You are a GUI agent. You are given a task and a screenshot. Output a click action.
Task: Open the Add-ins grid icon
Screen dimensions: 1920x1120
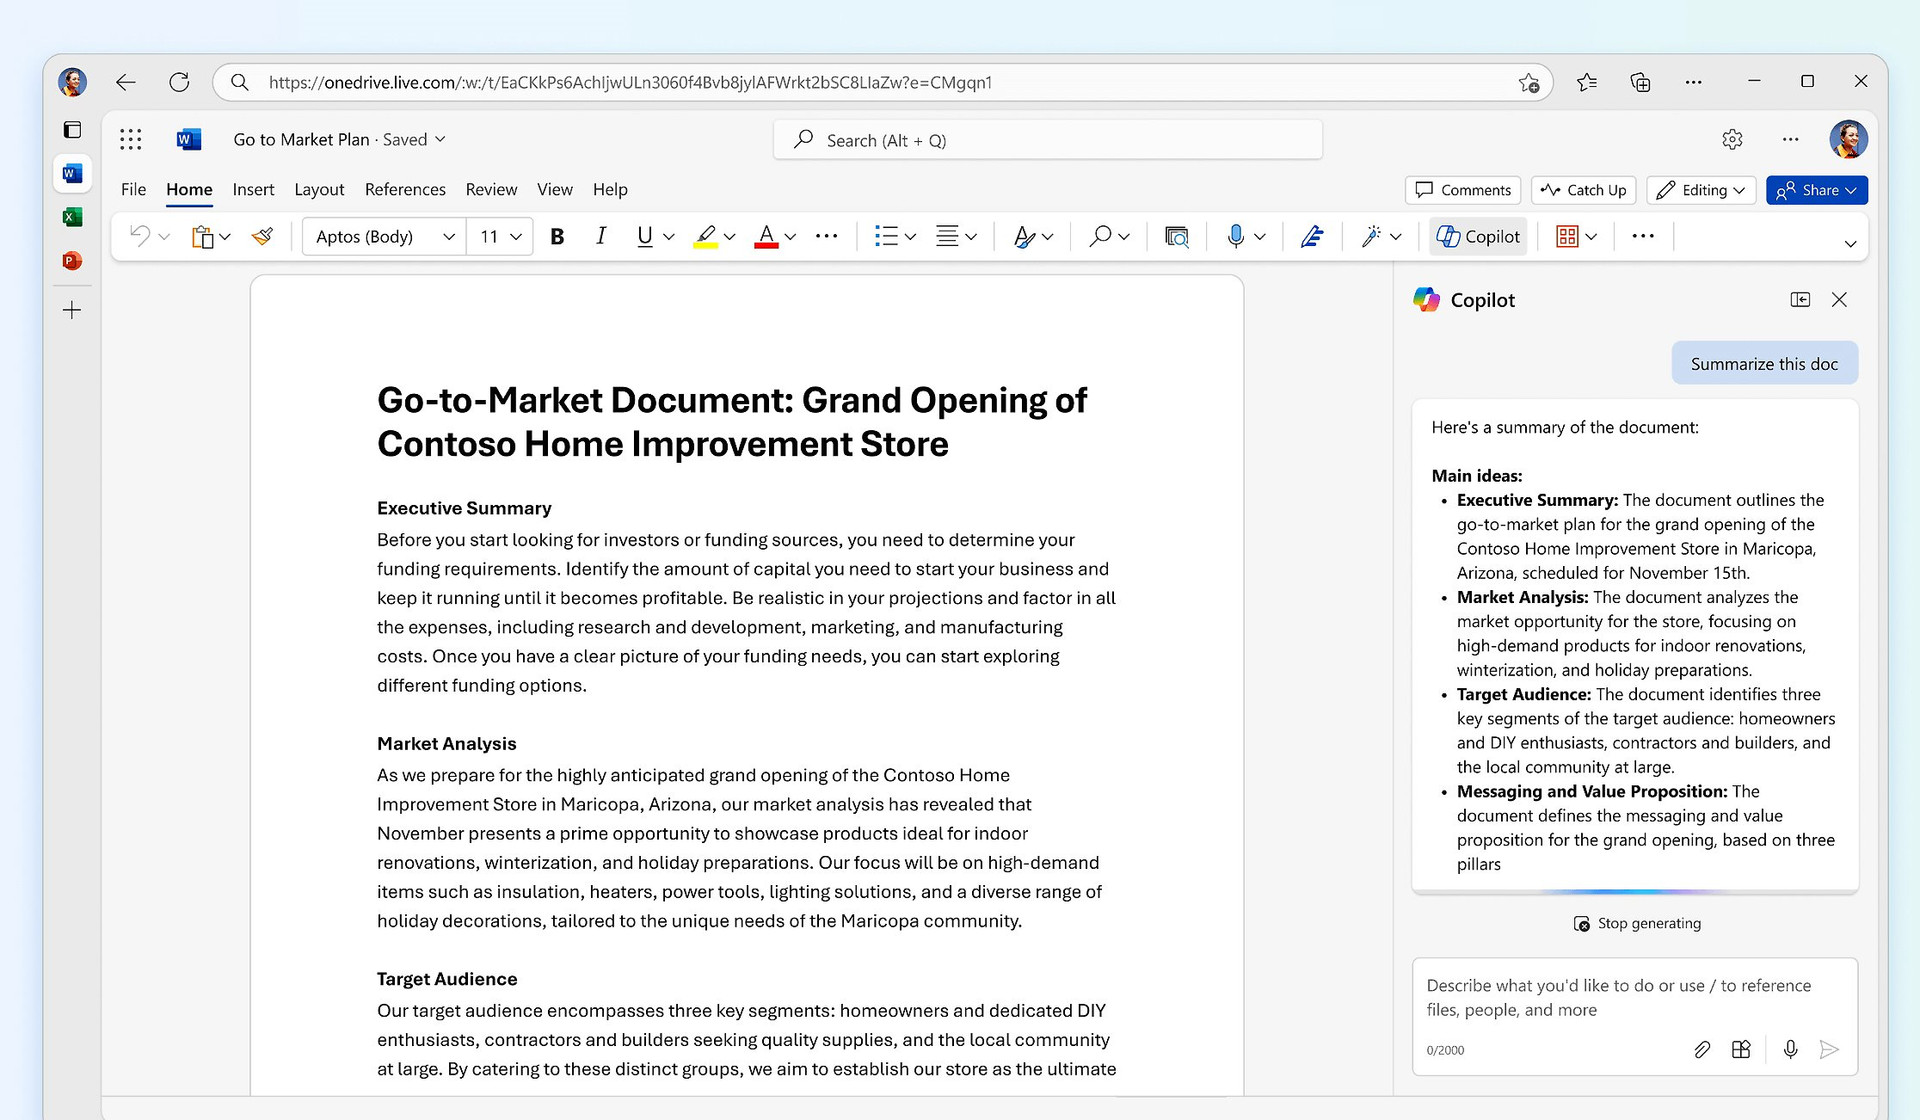coord(1567,236)
